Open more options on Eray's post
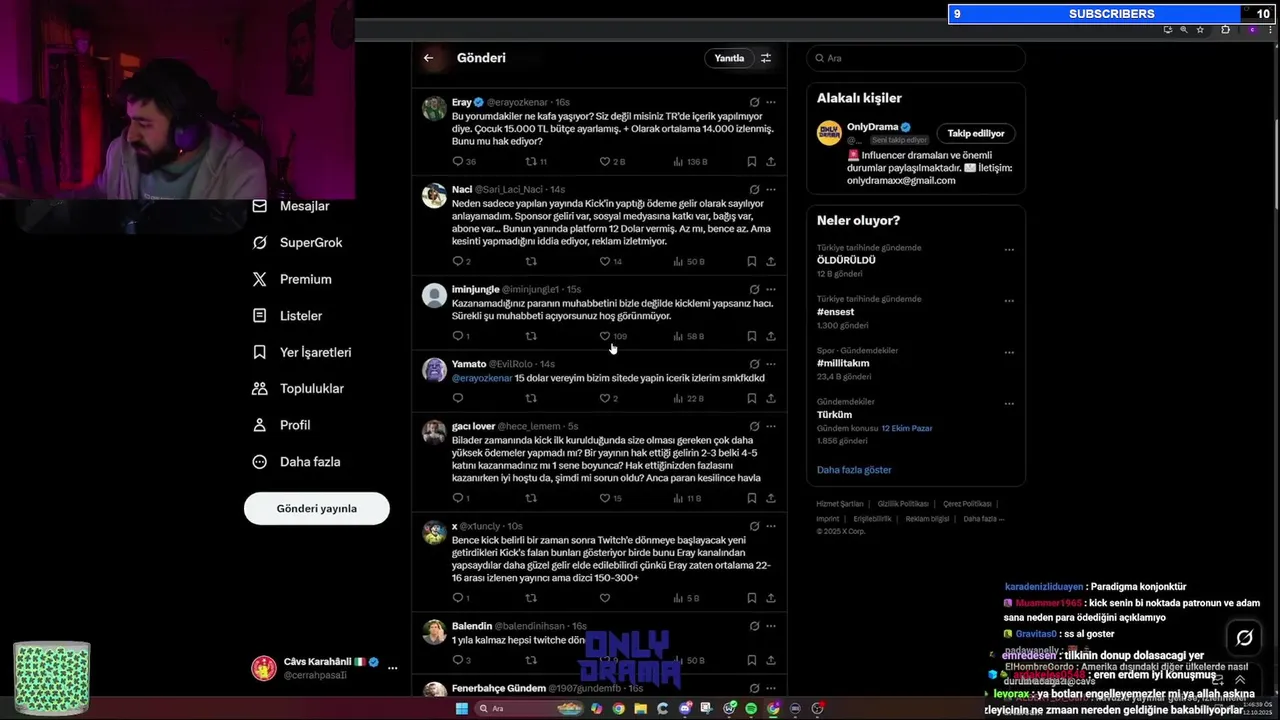This screenshot has height=720, width=1280. (771, 102)
